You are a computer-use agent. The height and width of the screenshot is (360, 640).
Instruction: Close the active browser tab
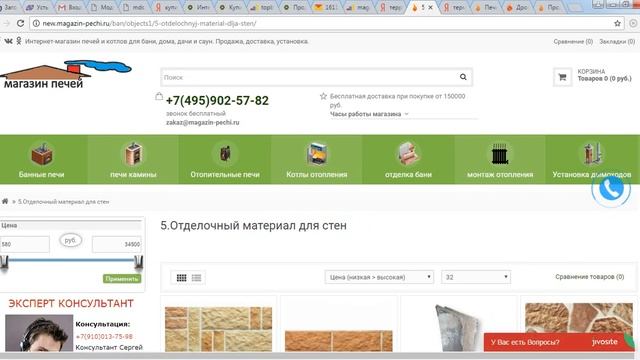click(430, 7)
